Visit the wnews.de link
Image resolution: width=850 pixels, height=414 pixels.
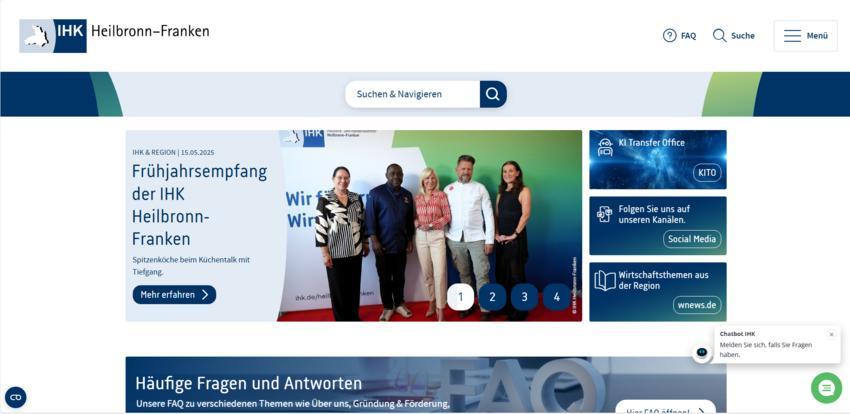697,305
